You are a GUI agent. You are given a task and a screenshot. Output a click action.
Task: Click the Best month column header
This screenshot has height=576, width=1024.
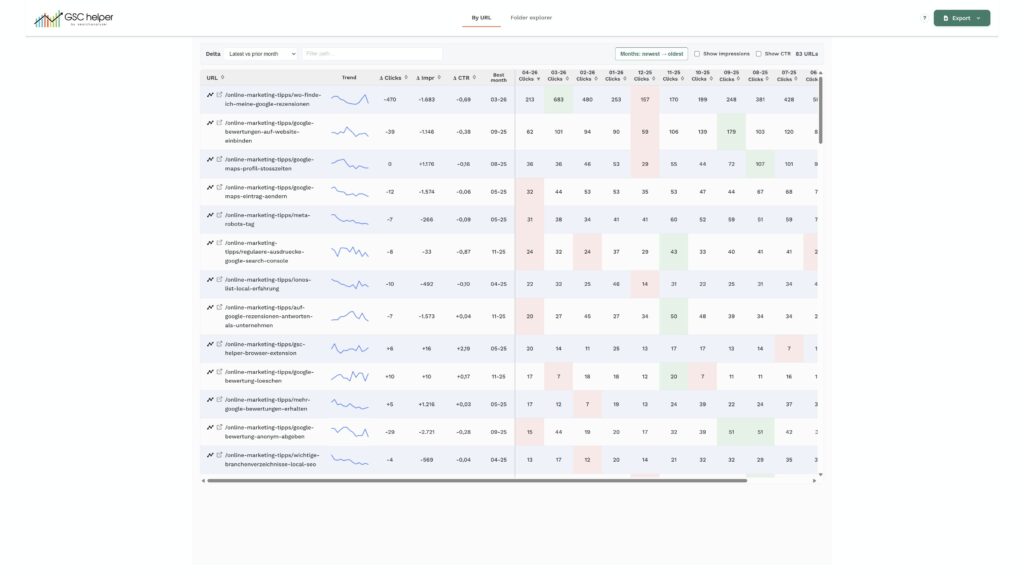coord(498,78)
